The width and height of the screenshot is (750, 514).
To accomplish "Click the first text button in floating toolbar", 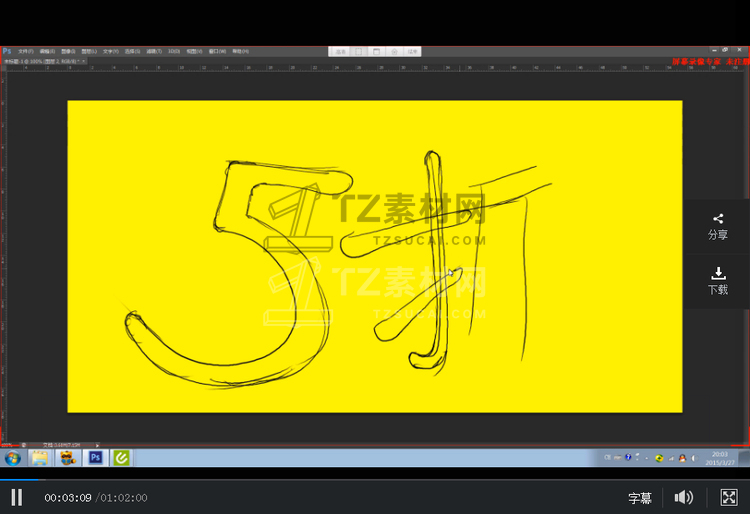I will [x=340, y=52].
